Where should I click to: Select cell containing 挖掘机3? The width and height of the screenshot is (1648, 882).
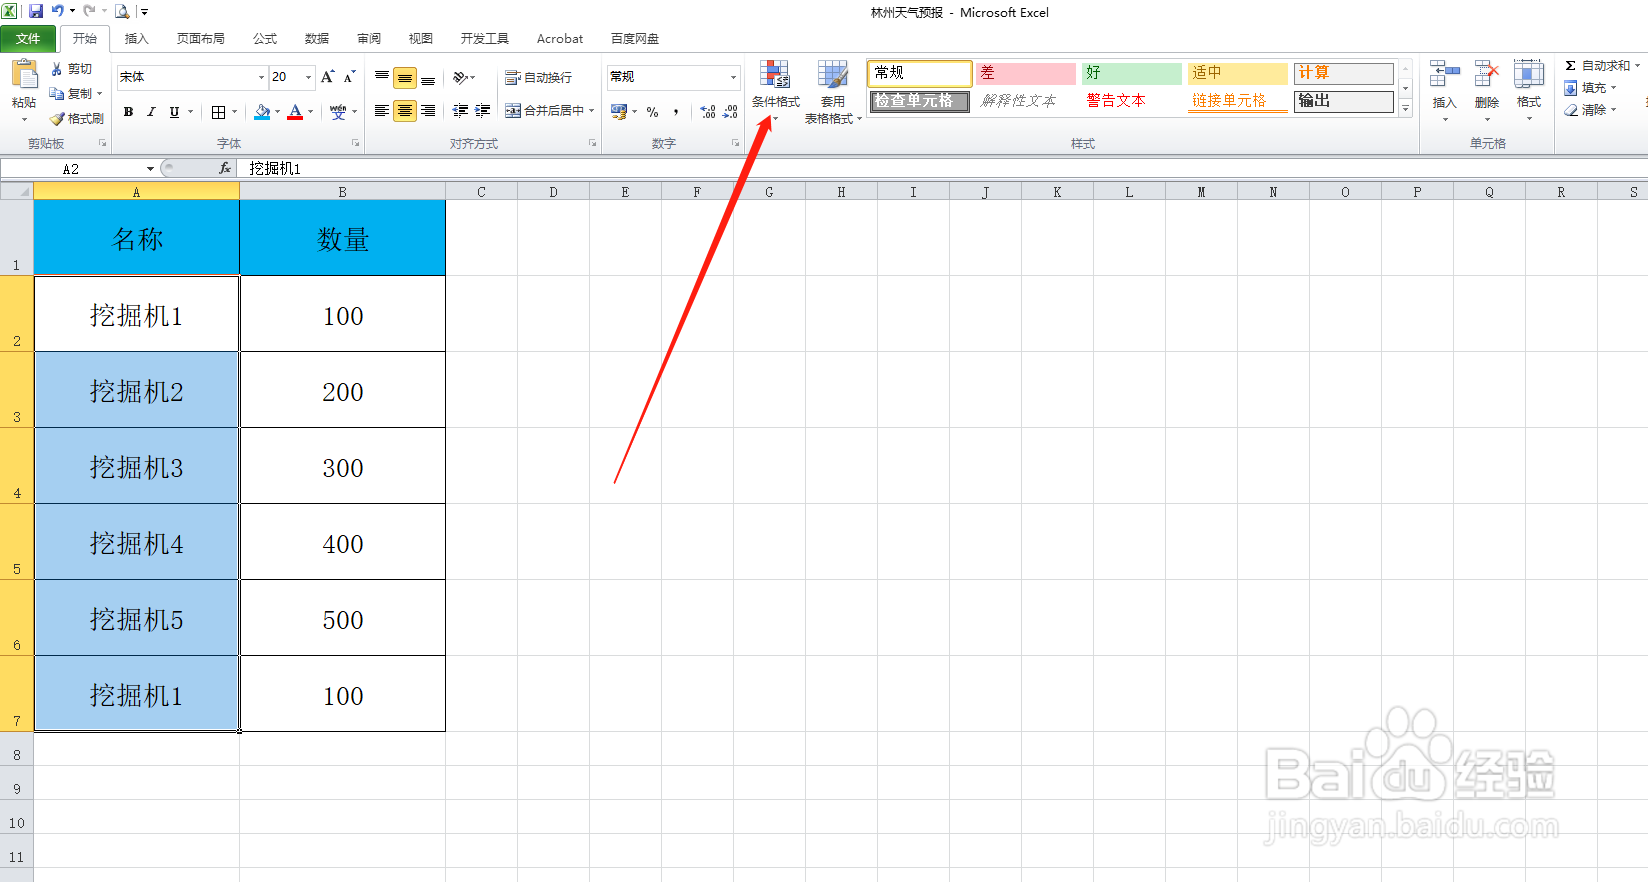tap(137, 466)
